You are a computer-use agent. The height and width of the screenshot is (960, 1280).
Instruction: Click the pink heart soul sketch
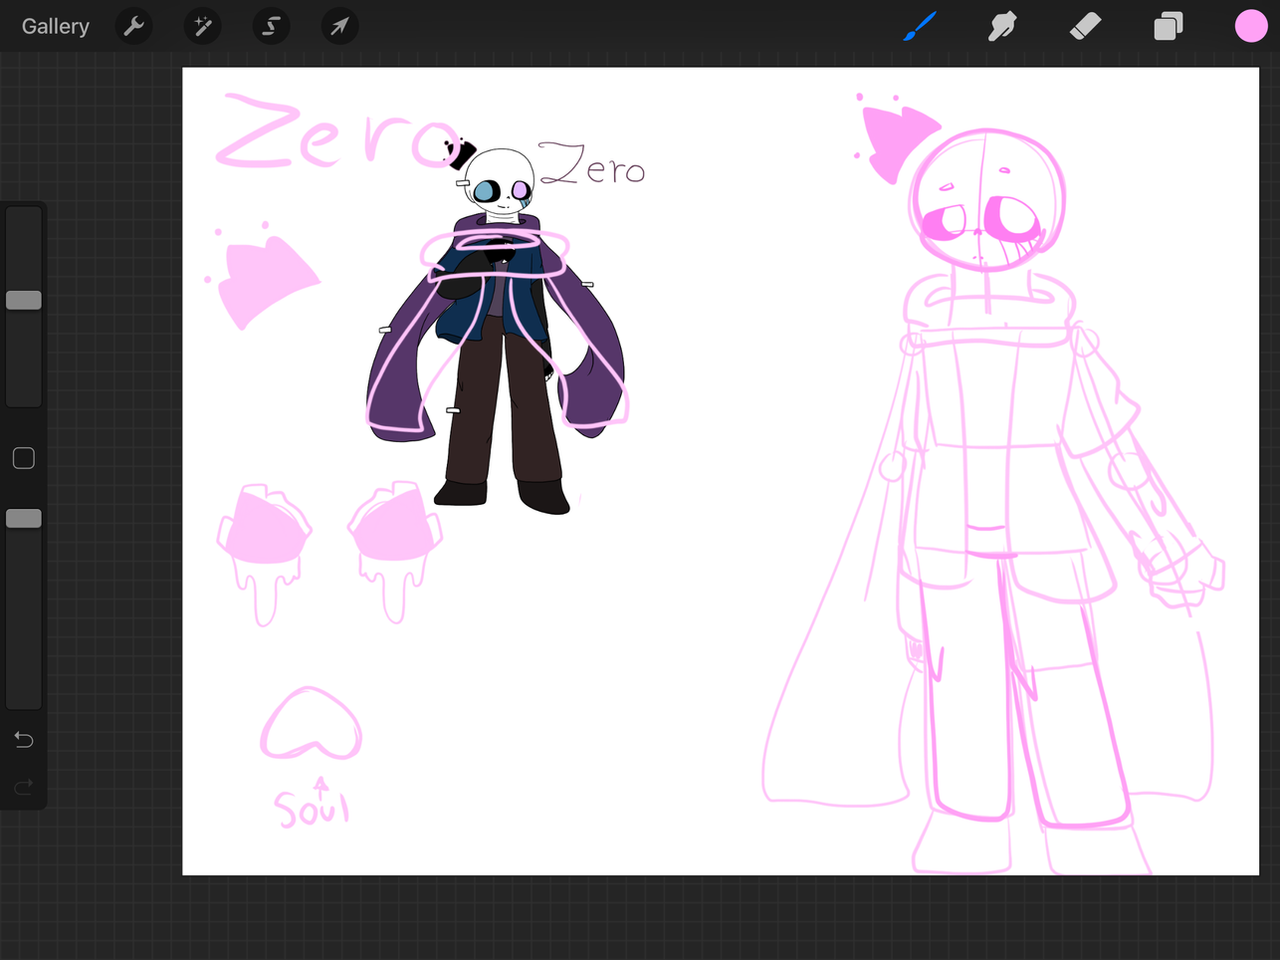(x=311, y=723)
